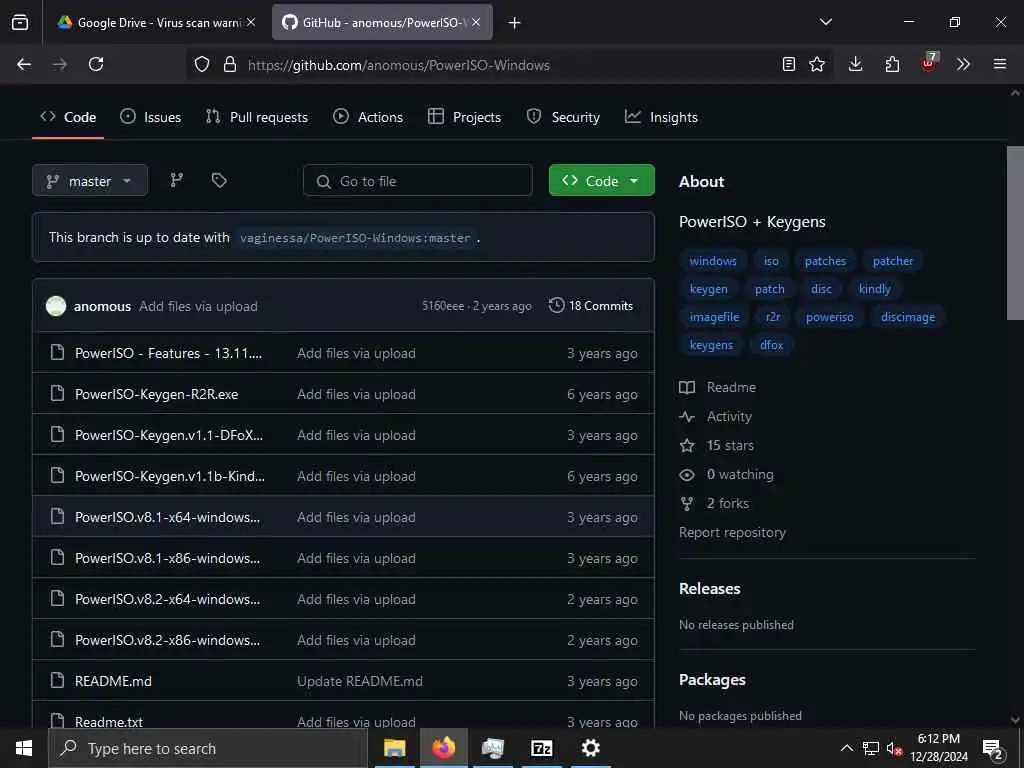Show hidden tray icons chevron

846,748
